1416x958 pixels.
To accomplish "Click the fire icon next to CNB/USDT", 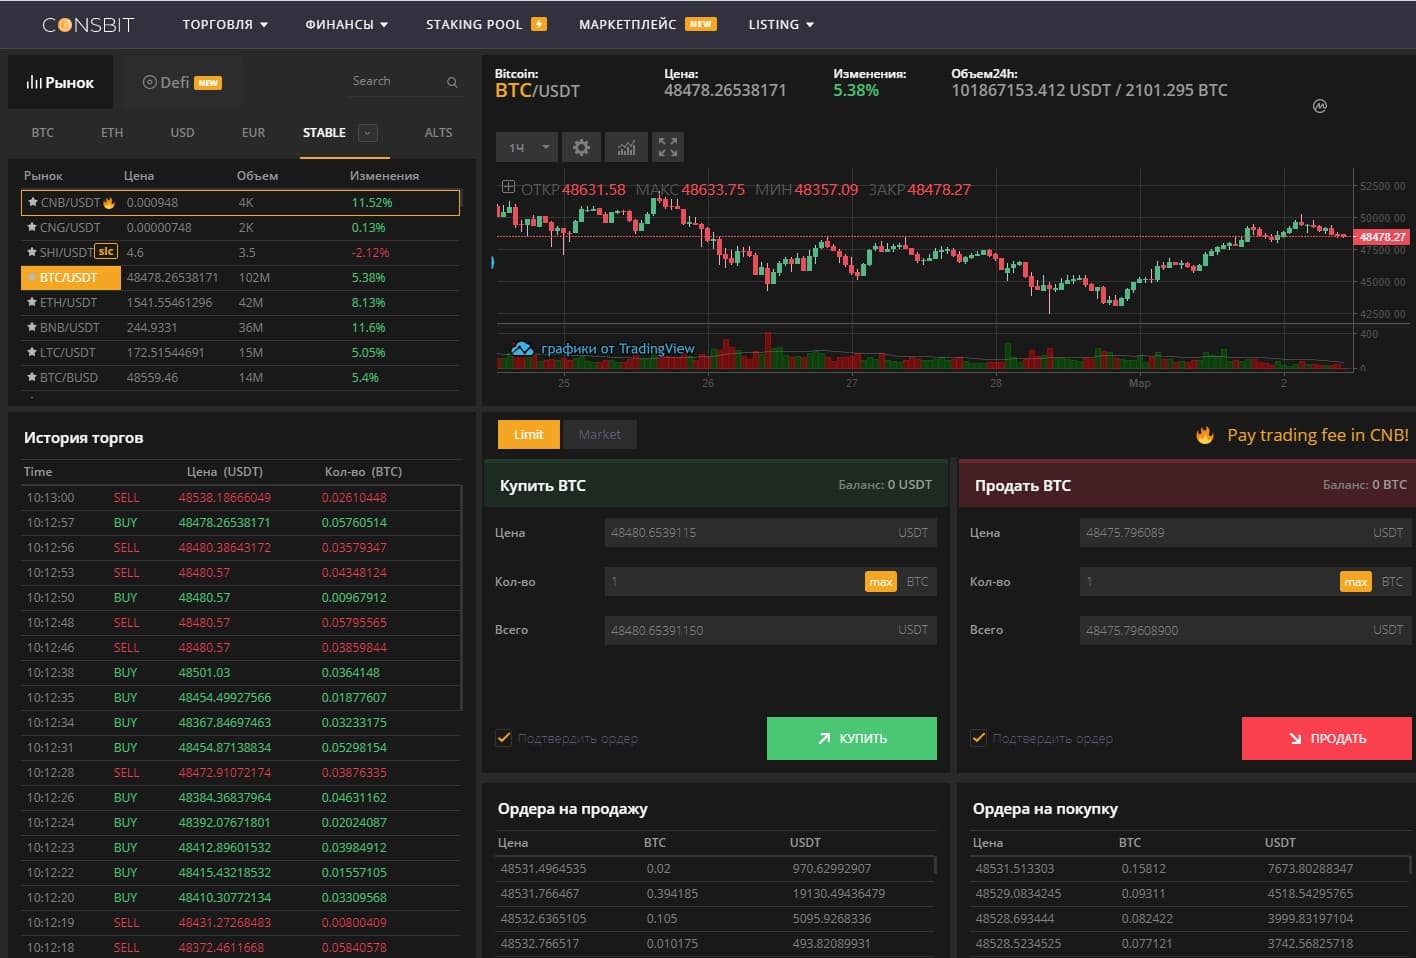I will click(109, 202).
